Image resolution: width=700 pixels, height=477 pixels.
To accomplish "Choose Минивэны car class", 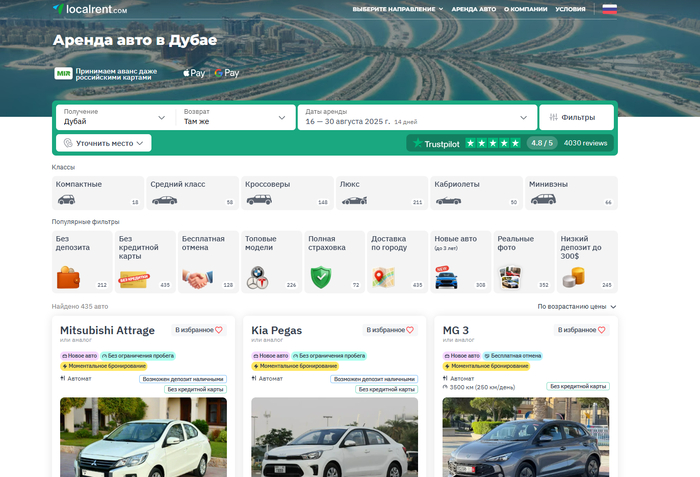I will [x=571, y=193].
